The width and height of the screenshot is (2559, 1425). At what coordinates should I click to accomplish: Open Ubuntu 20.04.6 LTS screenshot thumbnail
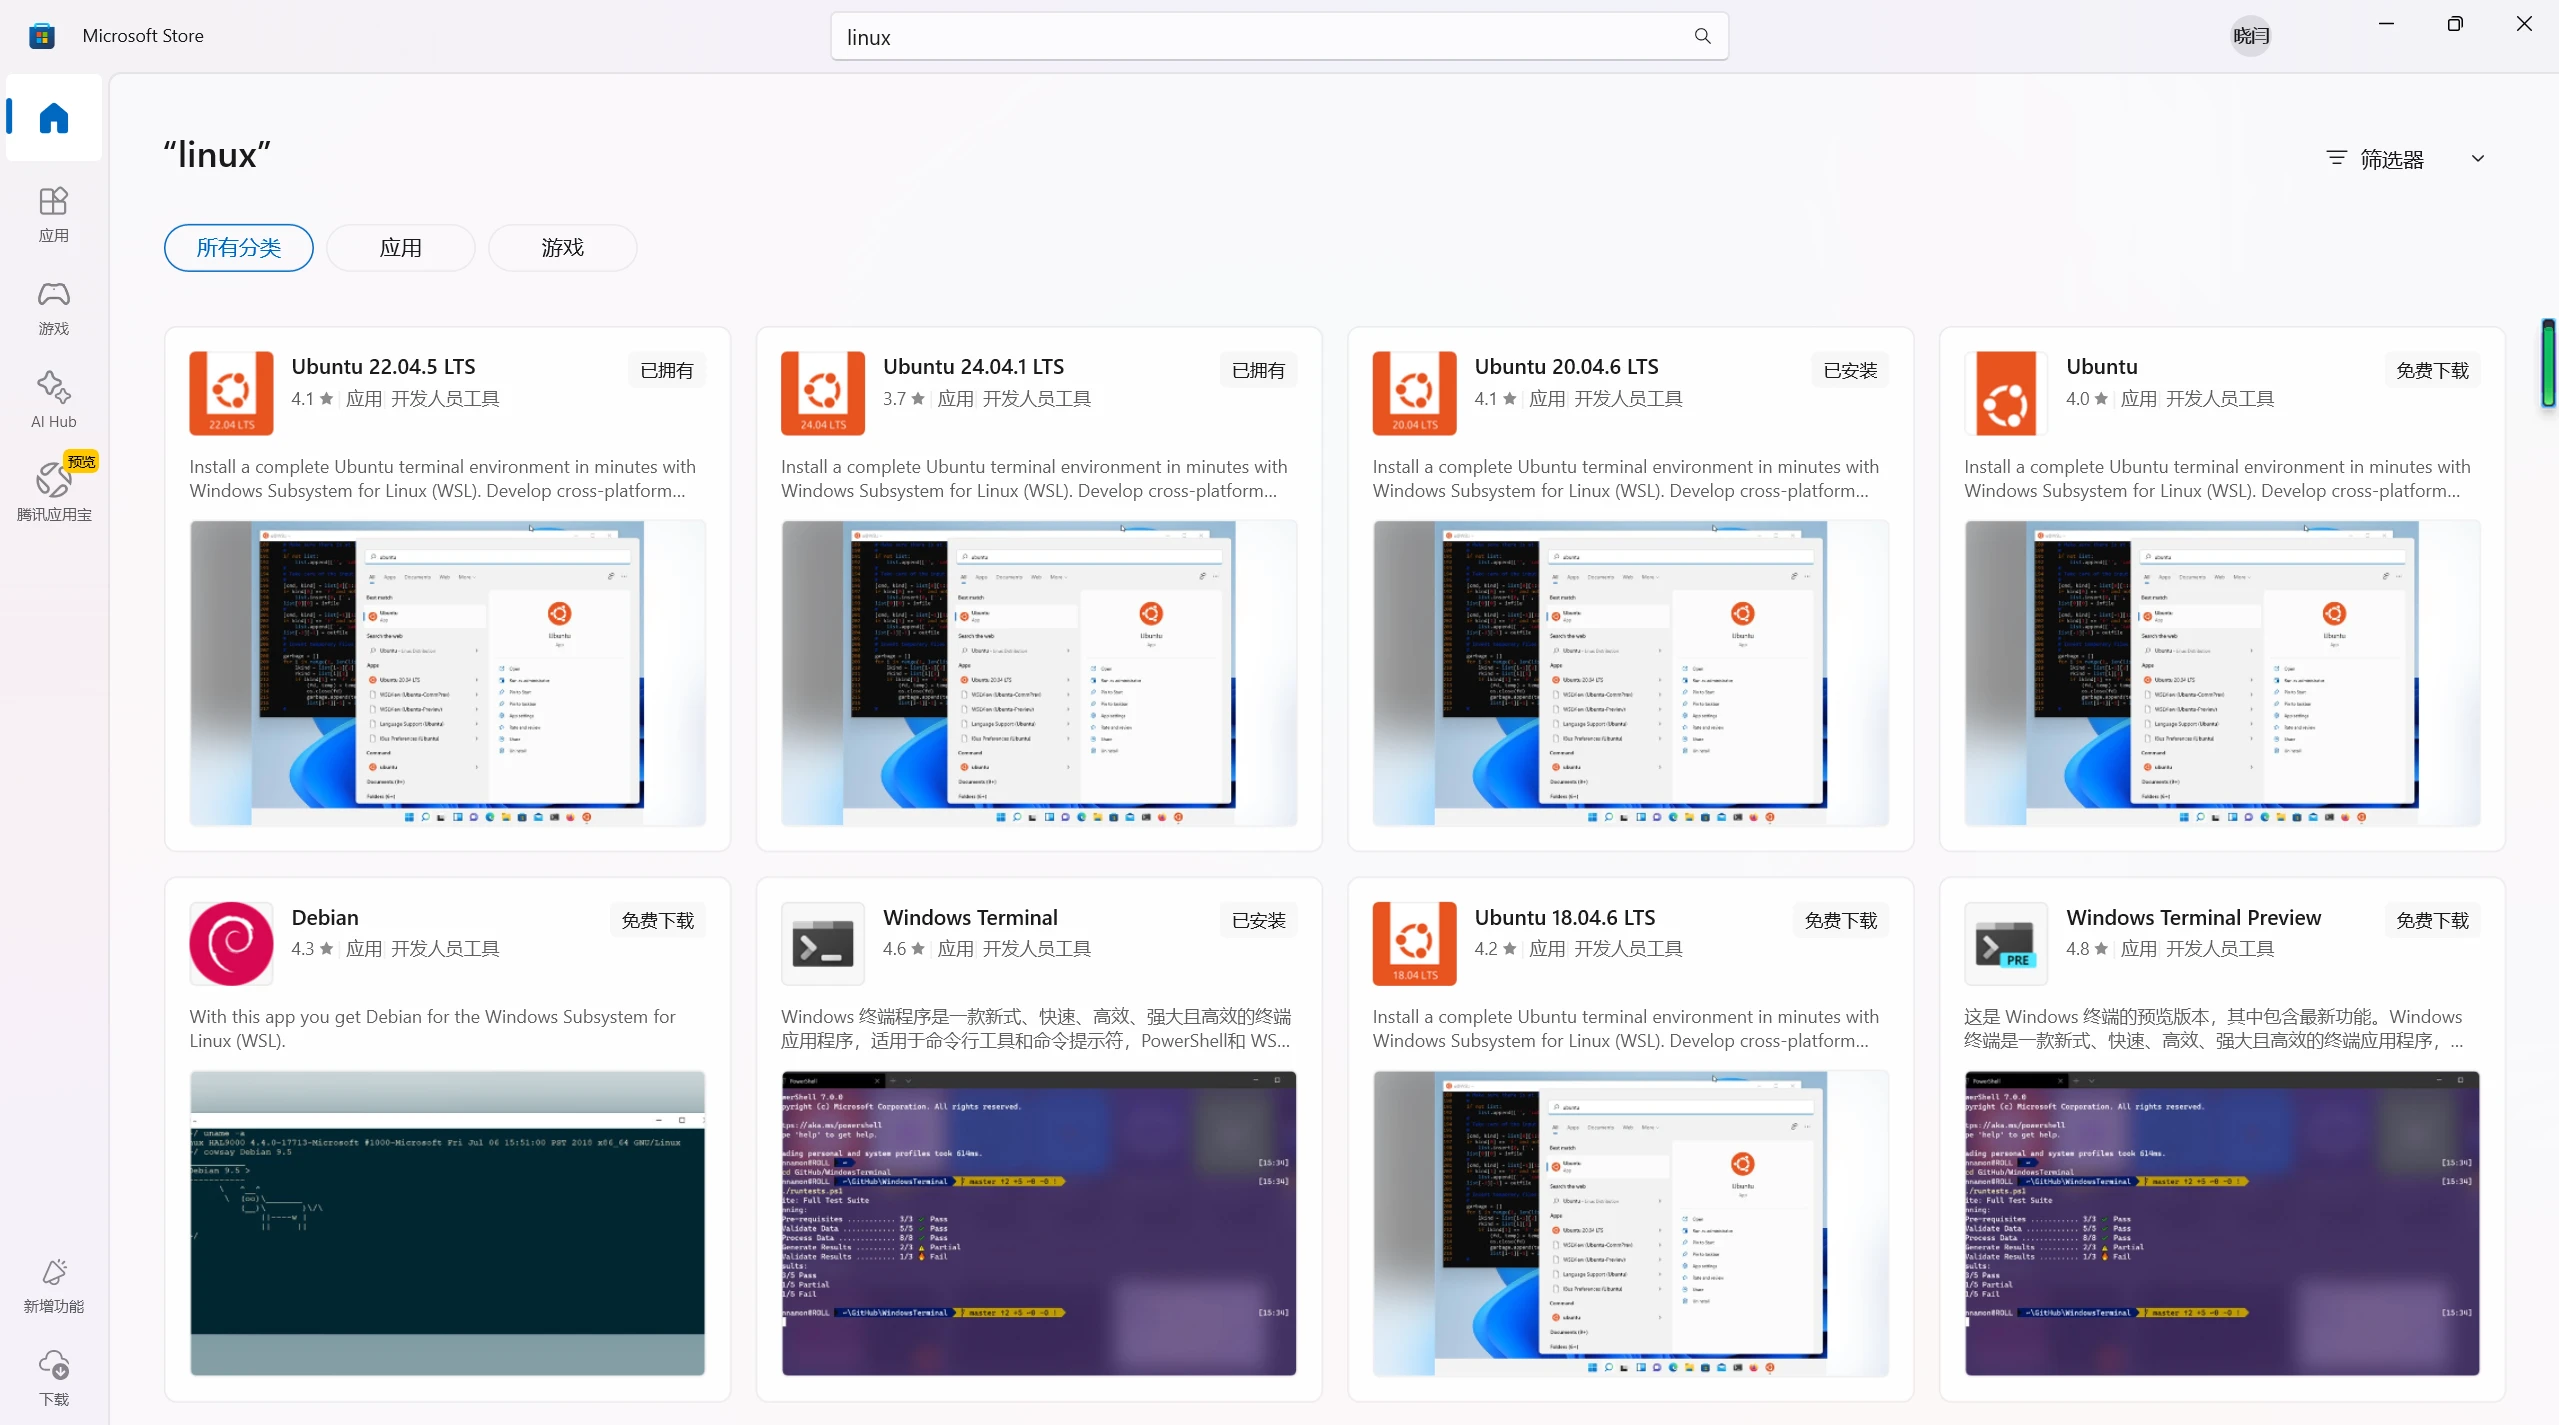[1630, 673]
